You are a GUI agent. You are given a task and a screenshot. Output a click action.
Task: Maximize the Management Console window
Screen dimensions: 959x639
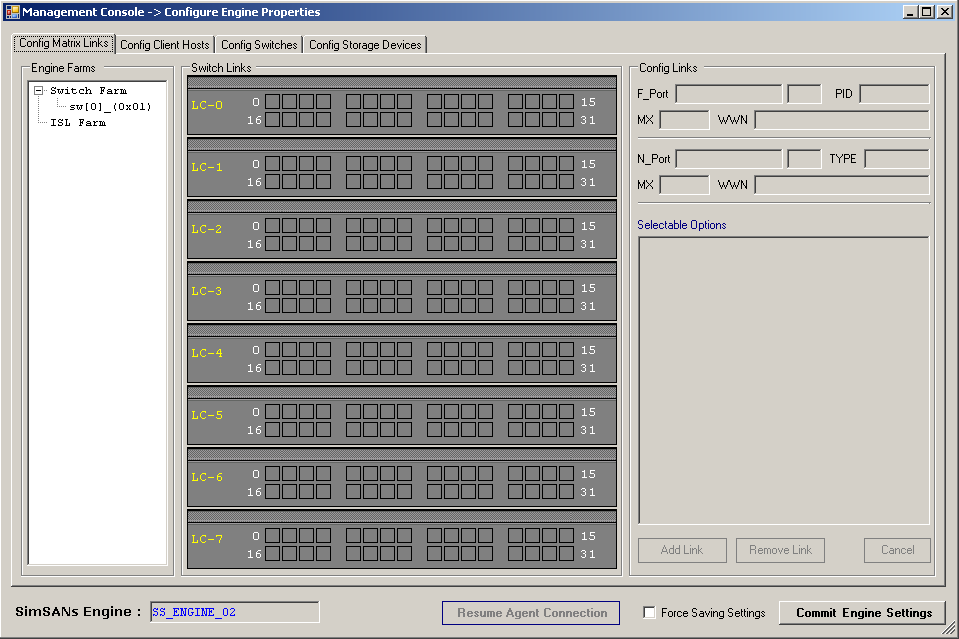927,12
